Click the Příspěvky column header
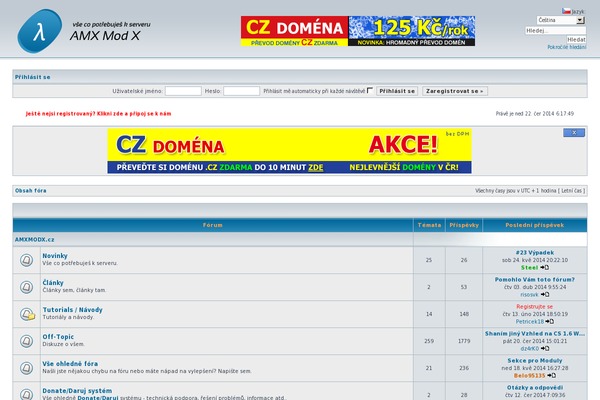This screenshot has height=400, width=600. tap(464, 225)
